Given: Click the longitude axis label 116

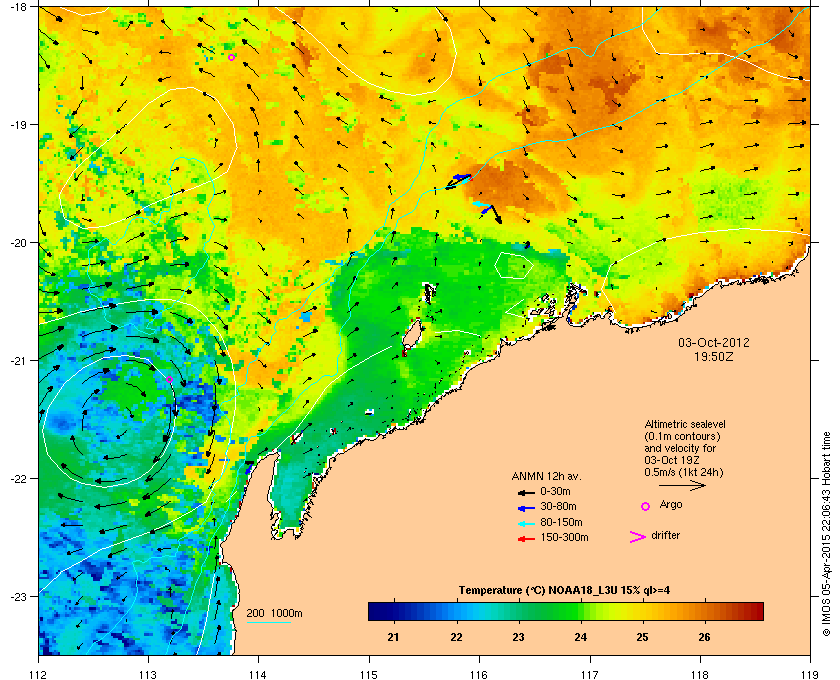Looking at the screenshot, I should (479, 674).
